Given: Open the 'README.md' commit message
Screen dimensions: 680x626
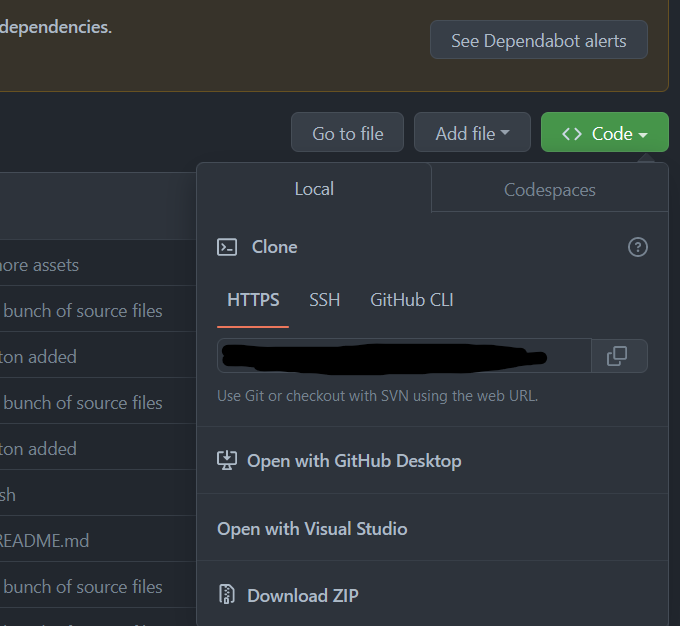Looking at the screenshot, I should click(44, 541).
